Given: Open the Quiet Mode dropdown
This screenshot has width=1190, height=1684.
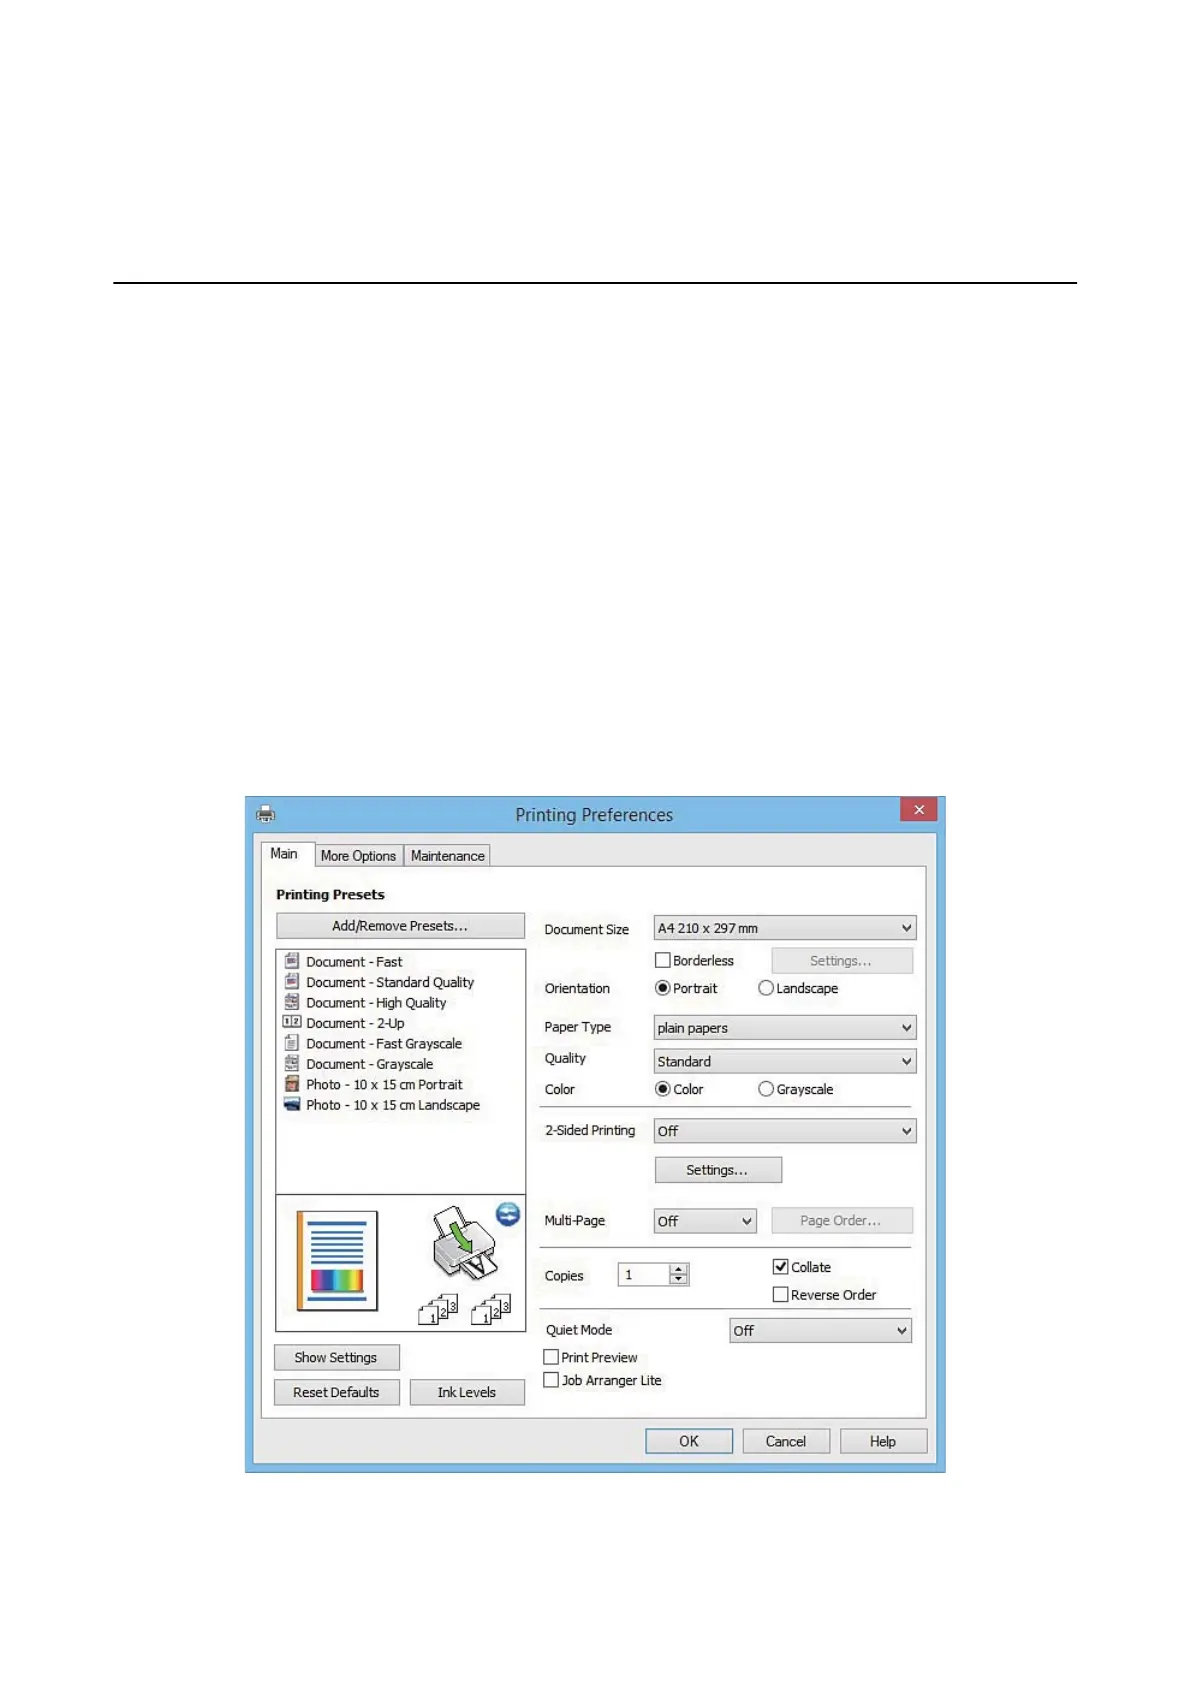Looking at the screenshot, I should tap(820, 1330).
